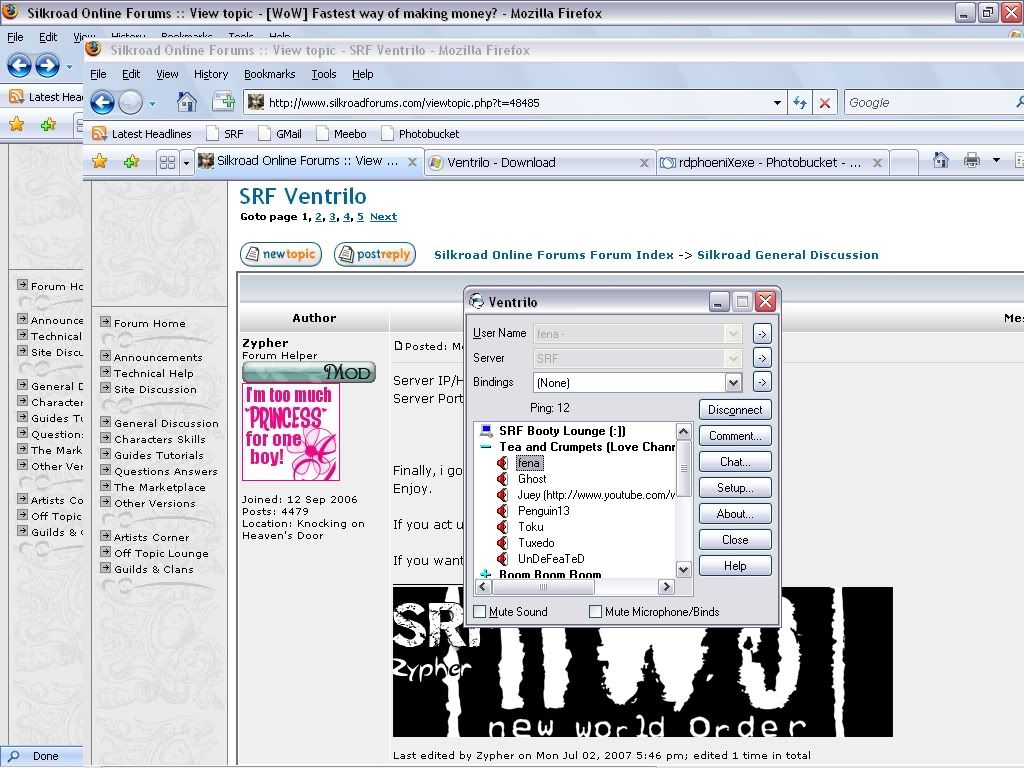Click the About... button in Ventrilo
Screen dimensions: 1024x768
(735, 514)
